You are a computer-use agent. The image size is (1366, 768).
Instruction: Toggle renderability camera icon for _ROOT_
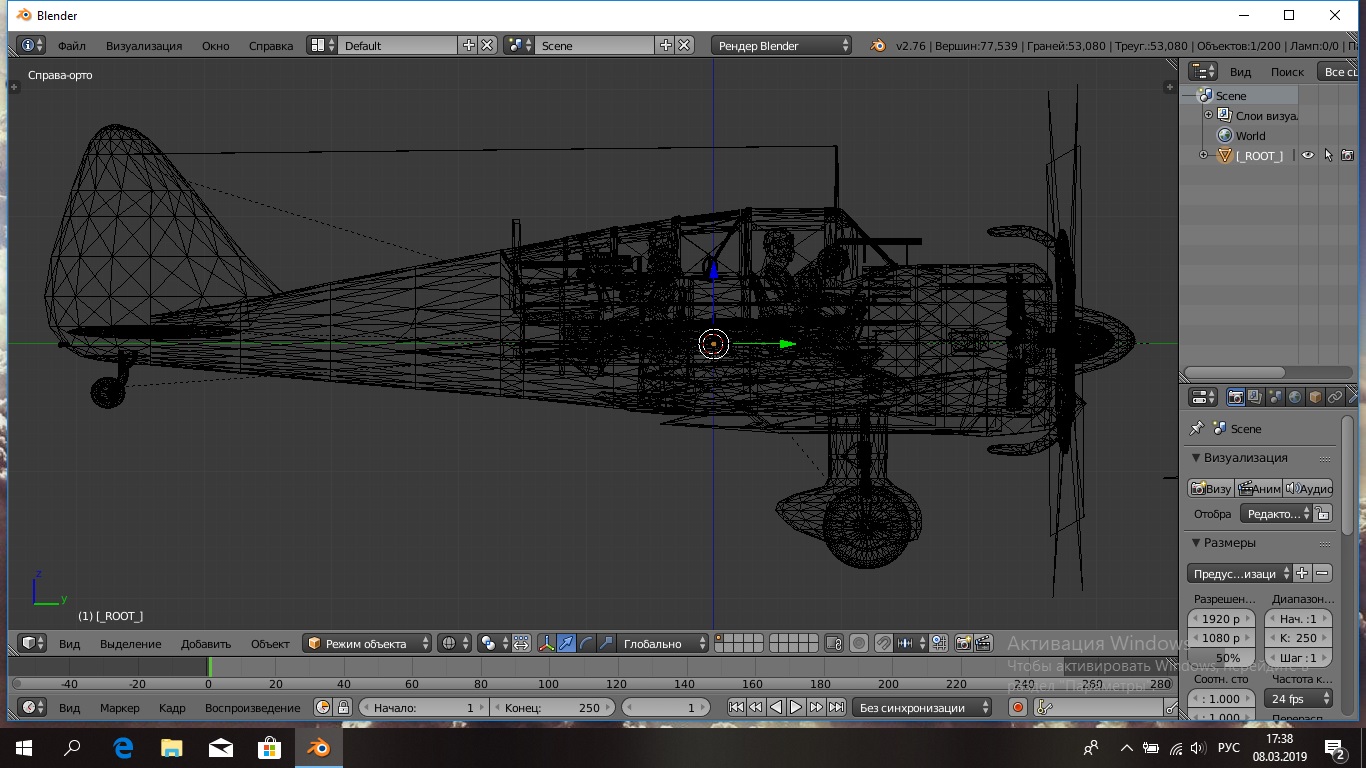pos(1347,155)
